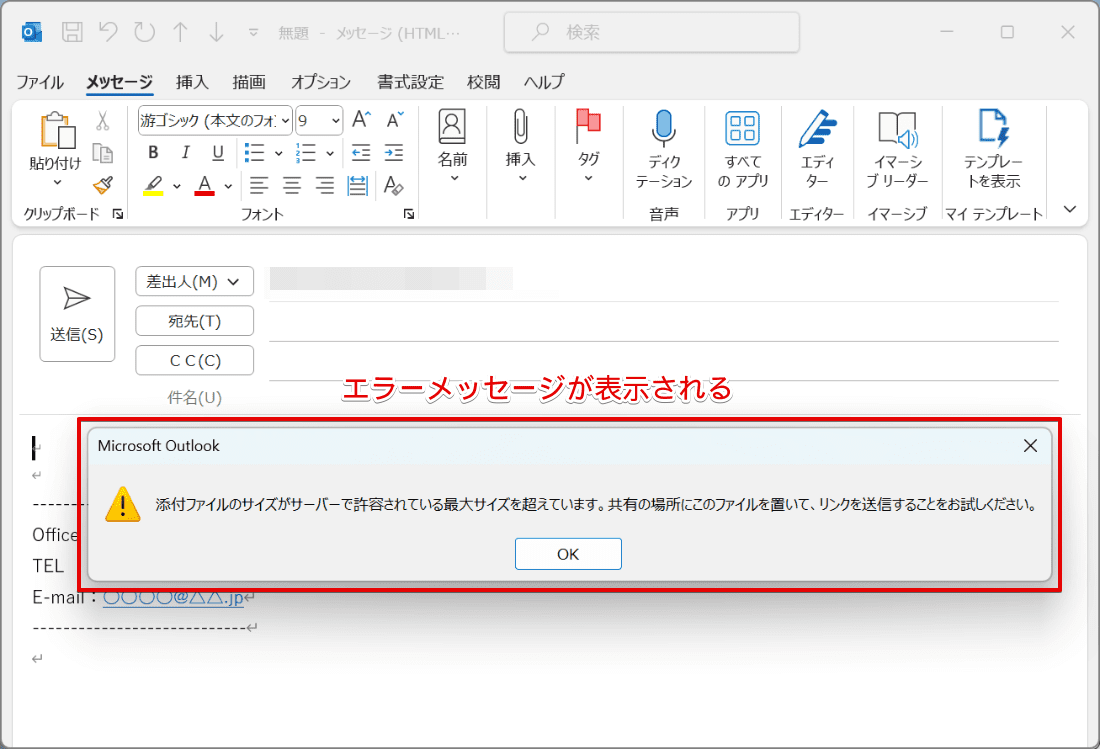Apply the yellow text highlight color

pos(153,186)
